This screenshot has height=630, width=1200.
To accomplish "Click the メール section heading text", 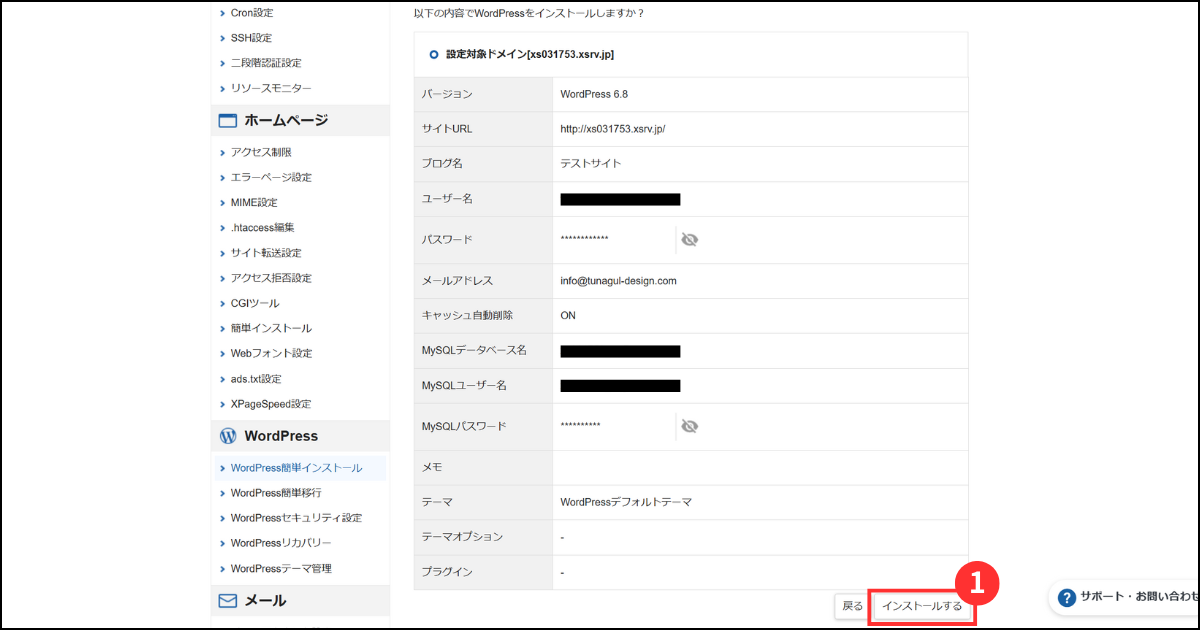I will [x=265, y=601].
